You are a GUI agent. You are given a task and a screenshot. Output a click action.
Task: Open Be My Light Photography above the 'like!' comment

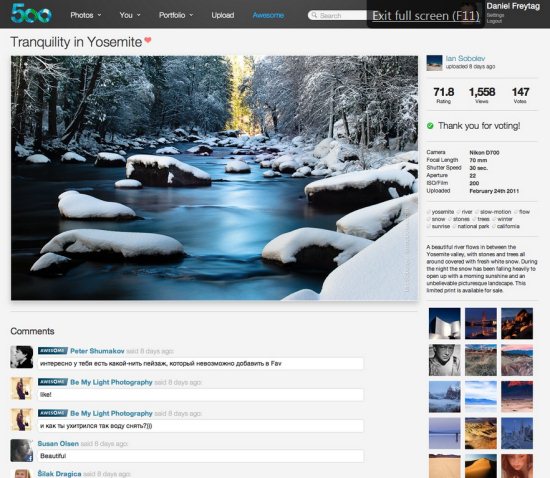point(111,382)
